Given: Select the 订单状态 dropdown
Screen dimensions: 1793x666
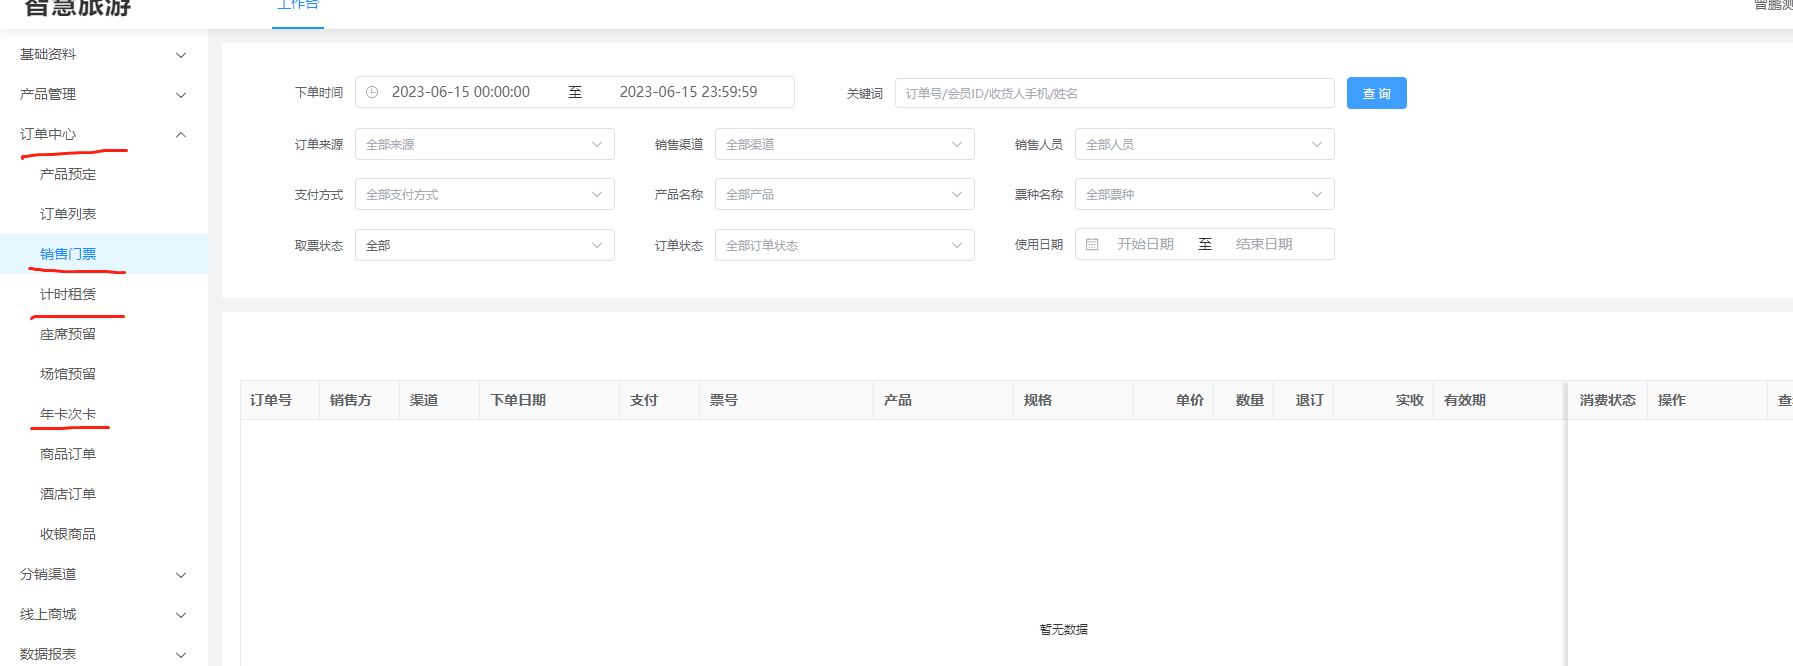Looking at the screenshot, I should coord(844,245).
